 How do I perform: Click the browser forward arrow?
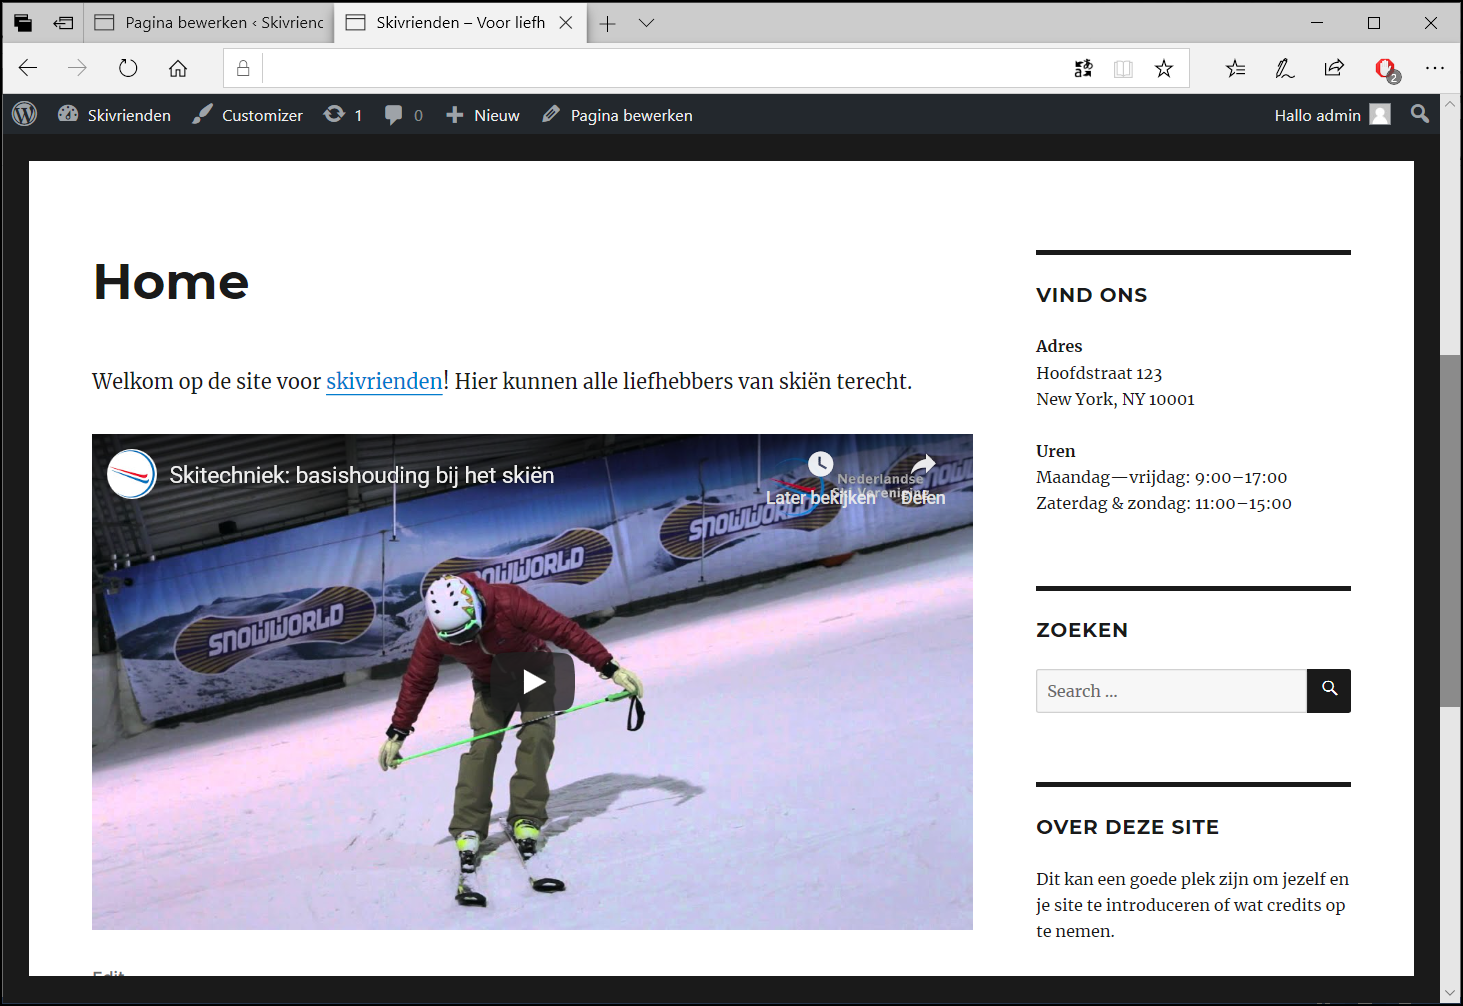coord(78,68)
